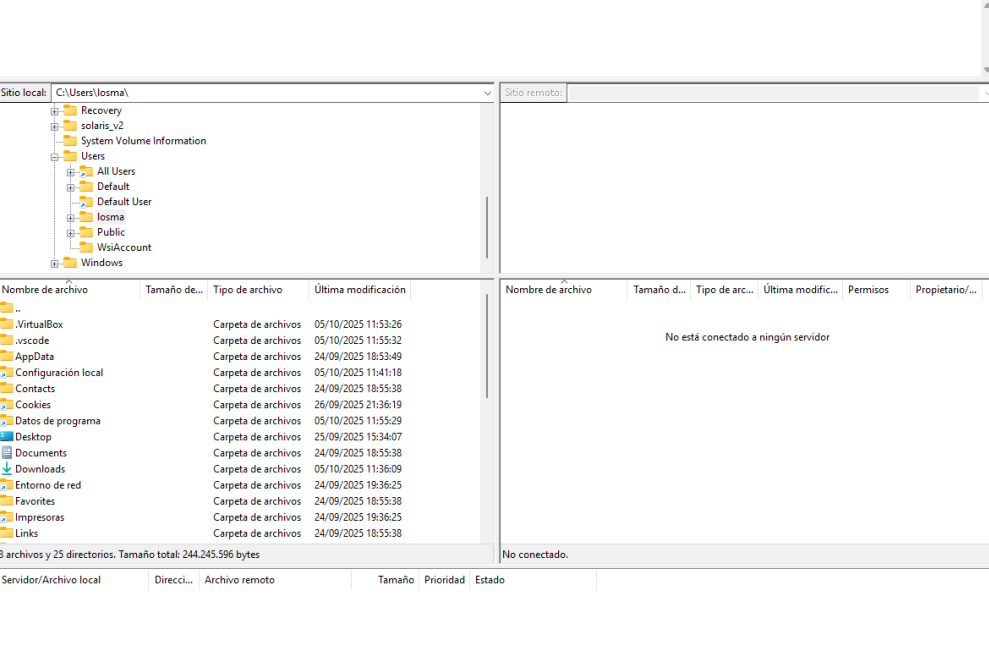Sort by Tipo de archivo column header
The image size is (989, 649).
[247, 290]
